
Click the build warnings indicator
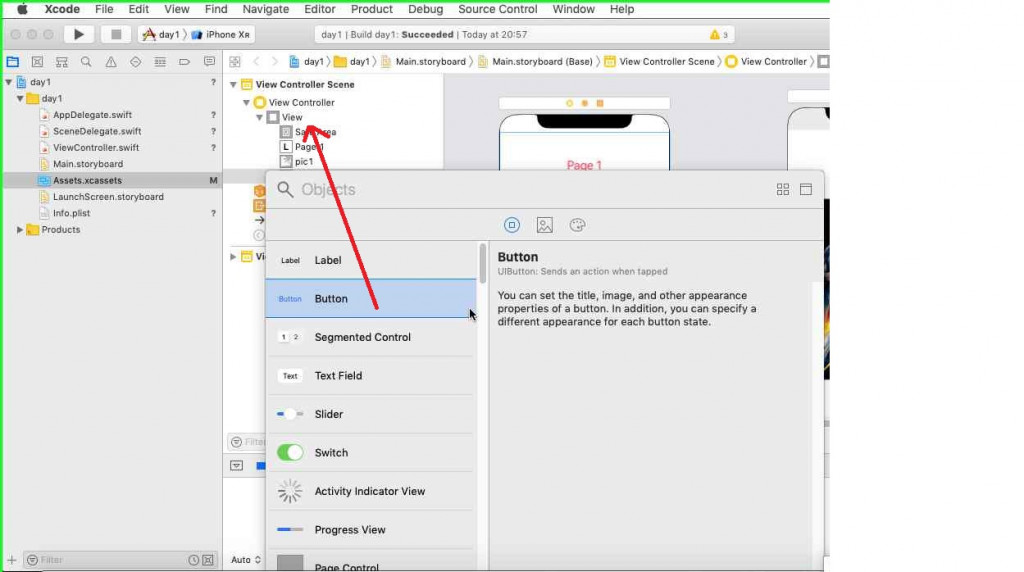pyautogui.click(x=718, y=35)
